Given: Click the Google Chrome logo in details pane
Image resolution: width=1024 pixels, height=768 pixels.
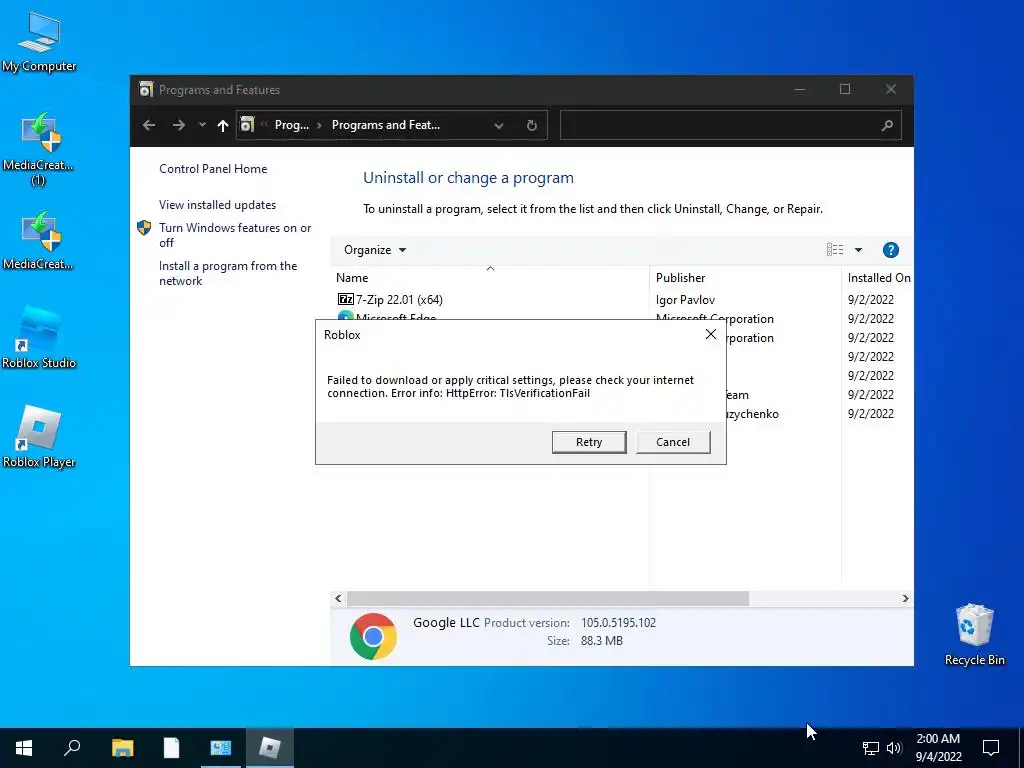Looking at the screenshot, I should pyautogui.click(x=373, y=635).
